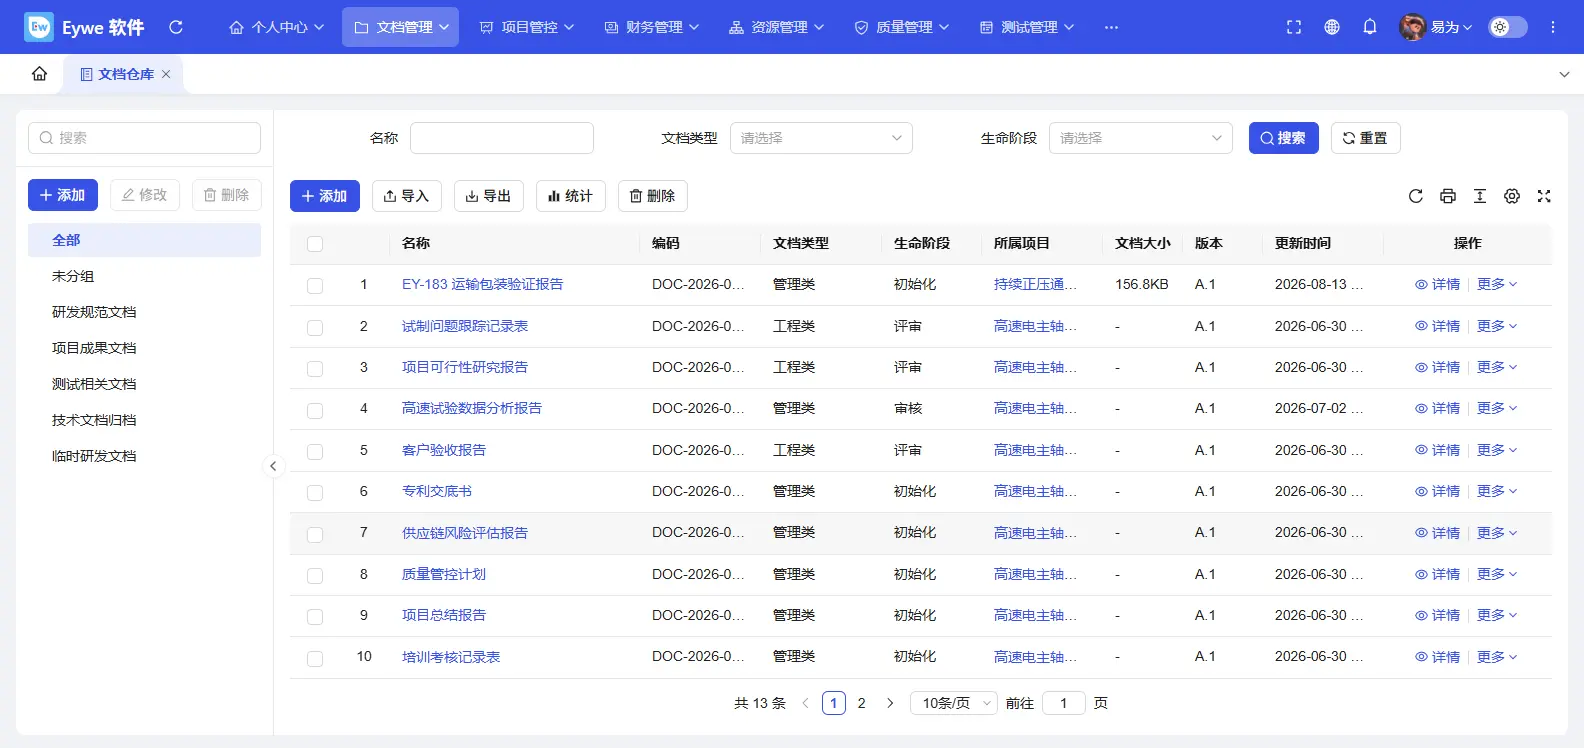Screen dimensions: 1584x748
Task: Toggle fullscreen mode icon in header
Action: (x=1294, y=27)
